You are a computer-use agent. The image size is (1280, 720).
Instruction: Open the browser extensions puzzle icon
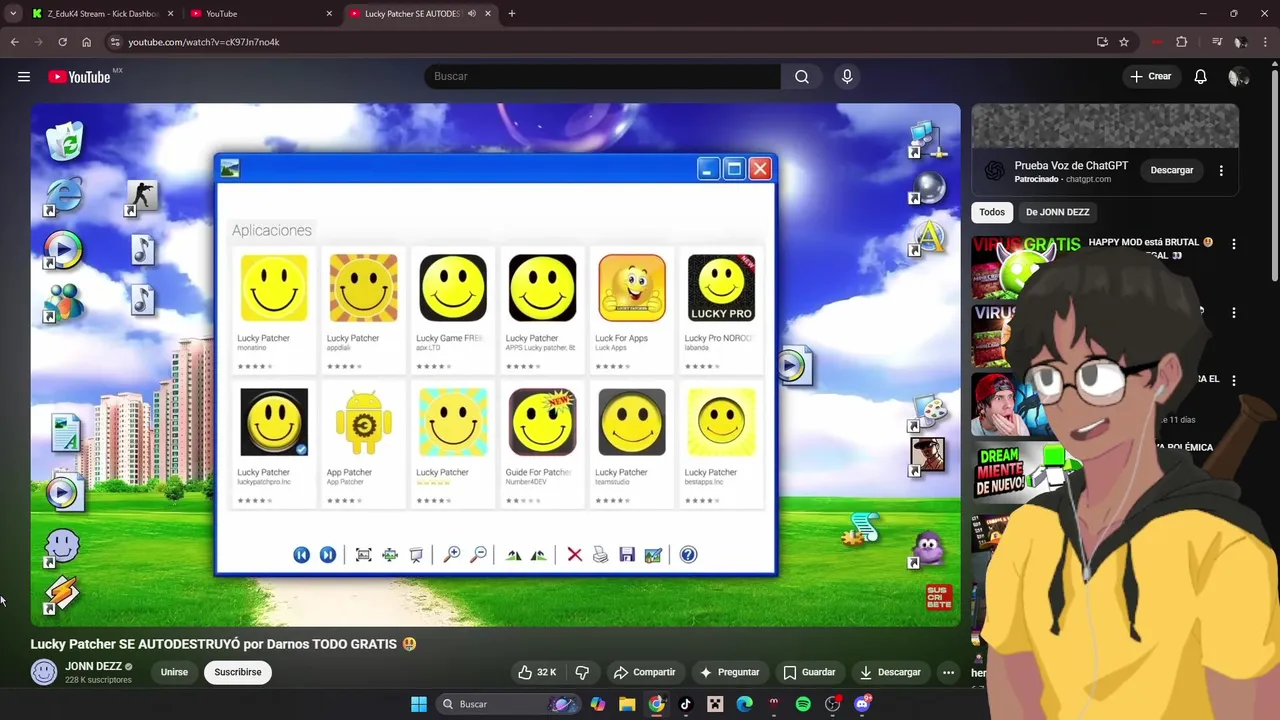click(1181, 42)
